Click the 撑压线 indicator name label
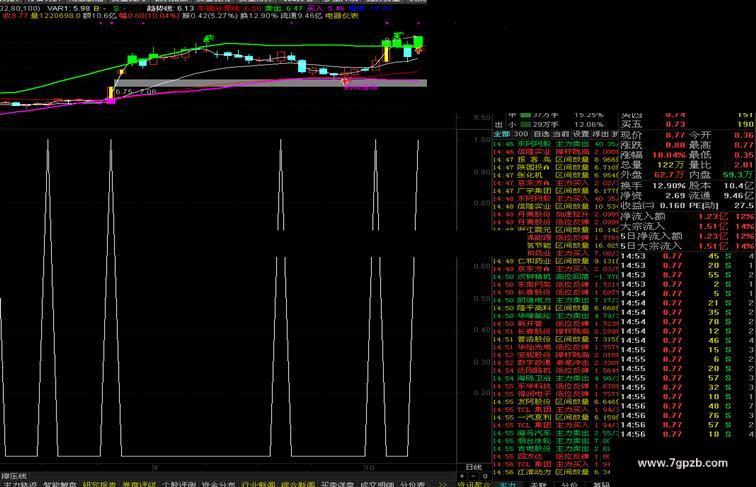Viewport: 756px width, 487px height. coord(14,476)
